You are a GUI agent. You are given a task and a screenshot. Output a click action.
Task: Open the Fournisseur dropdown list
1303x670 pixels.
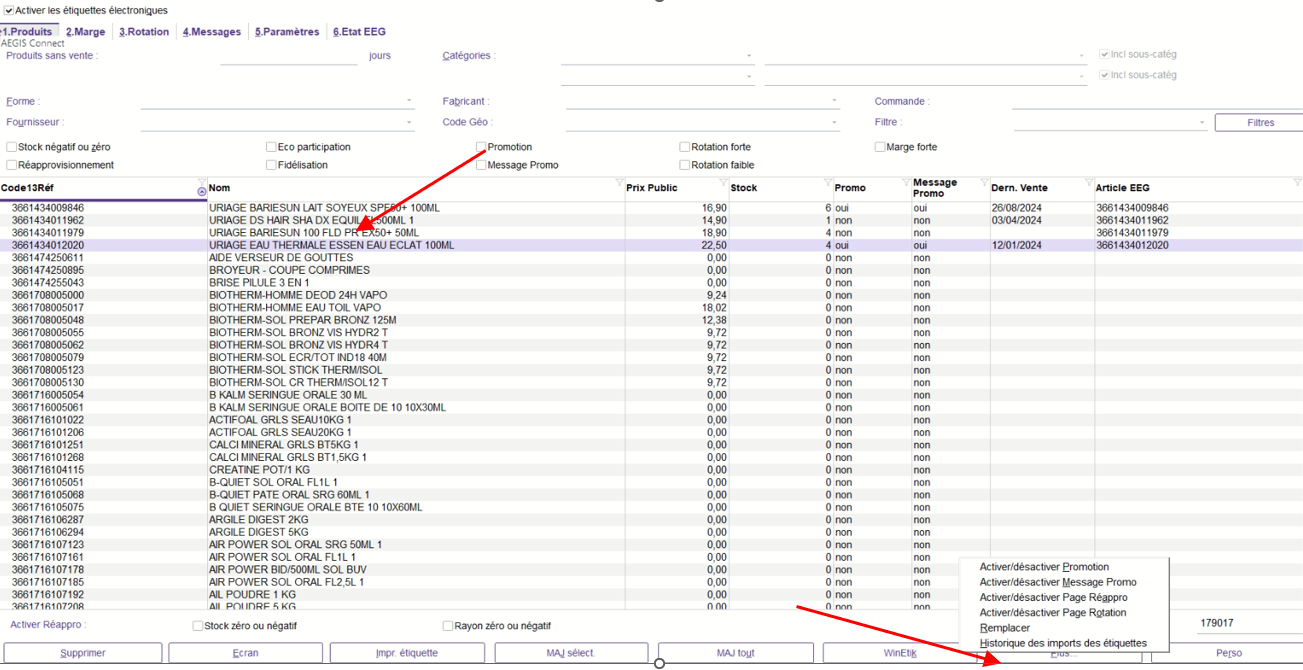click(409, 122)
